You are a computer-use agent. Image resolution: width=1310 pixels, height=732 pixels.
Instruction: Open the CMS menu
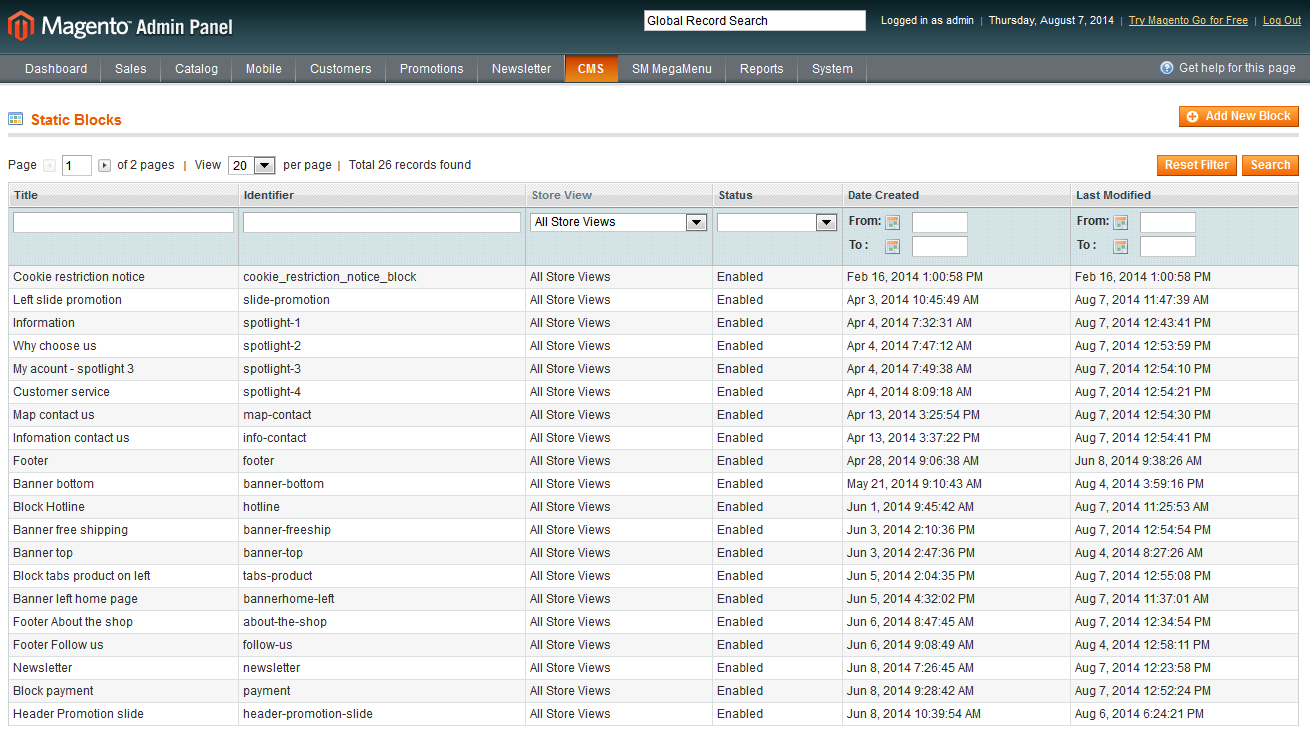coord(591,69)
